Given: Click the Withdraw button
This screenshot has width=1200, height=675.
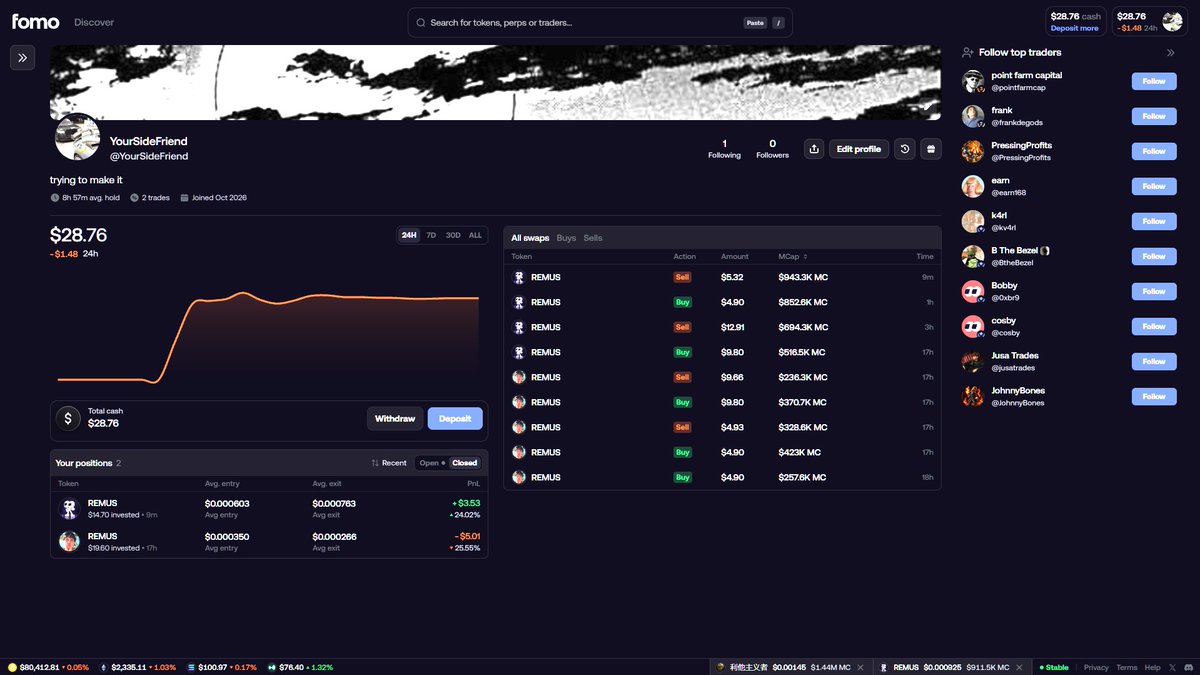Looking at the screenshot, I should [x=395, y=419].
